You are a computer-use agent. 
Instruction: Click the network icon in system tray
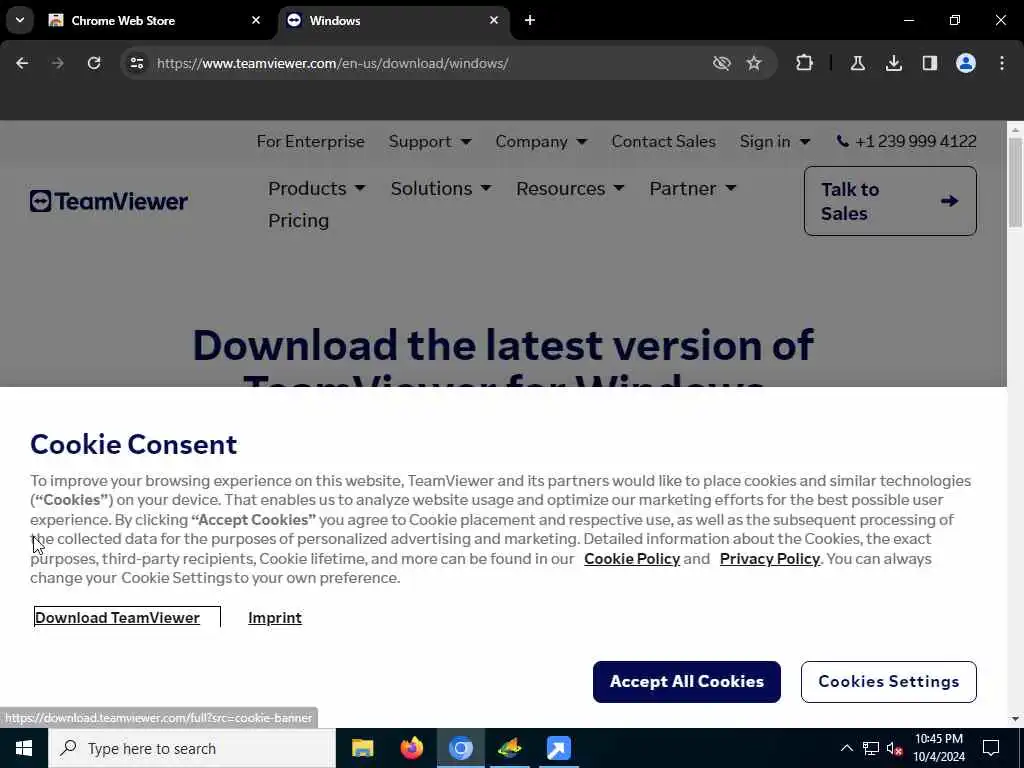871,748
